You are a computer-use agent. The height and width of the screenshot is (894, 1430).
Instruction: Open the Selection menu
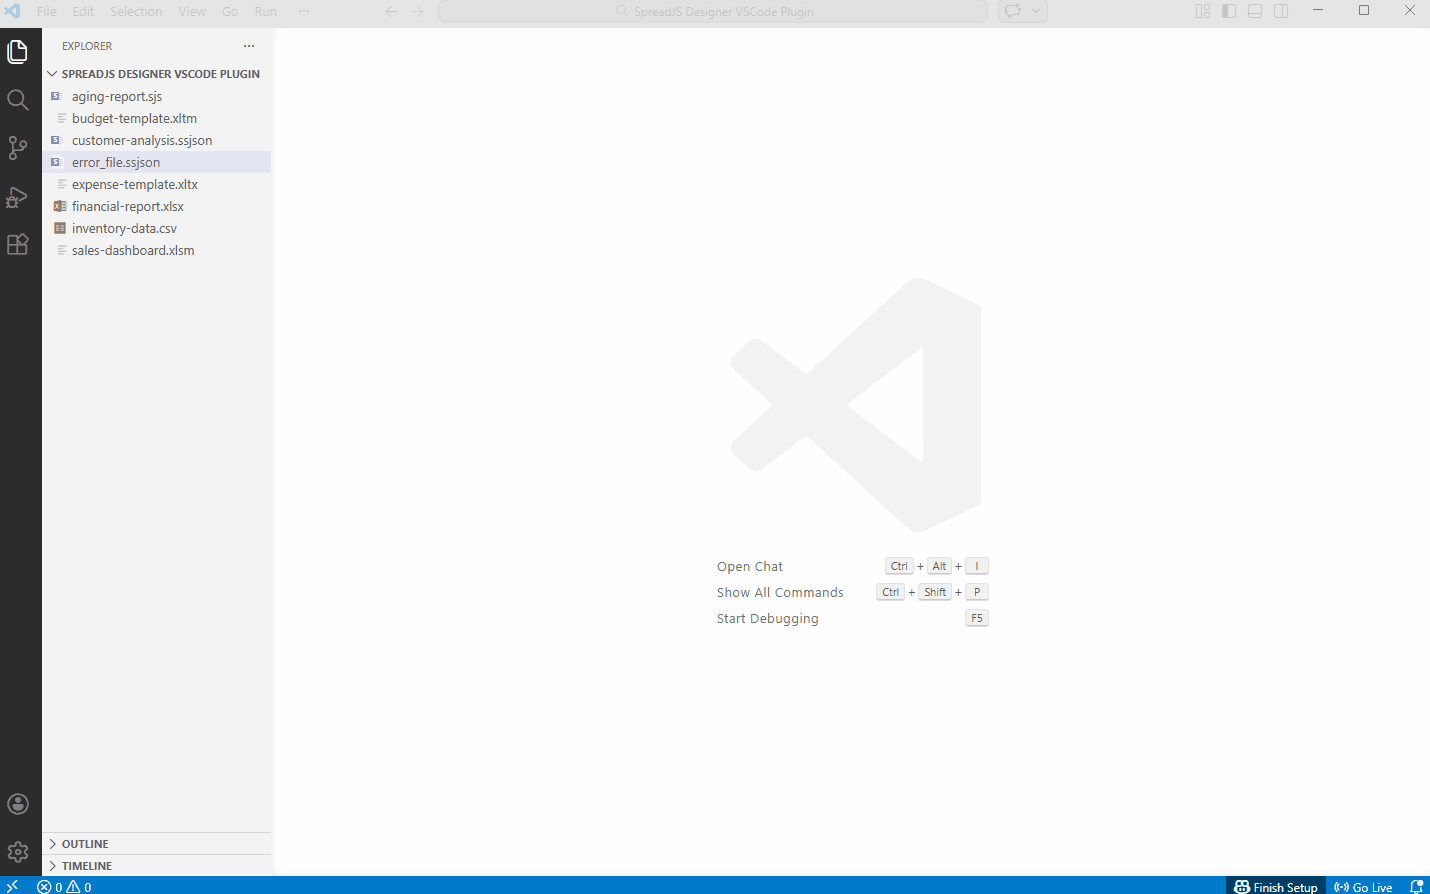click(136, 12)
